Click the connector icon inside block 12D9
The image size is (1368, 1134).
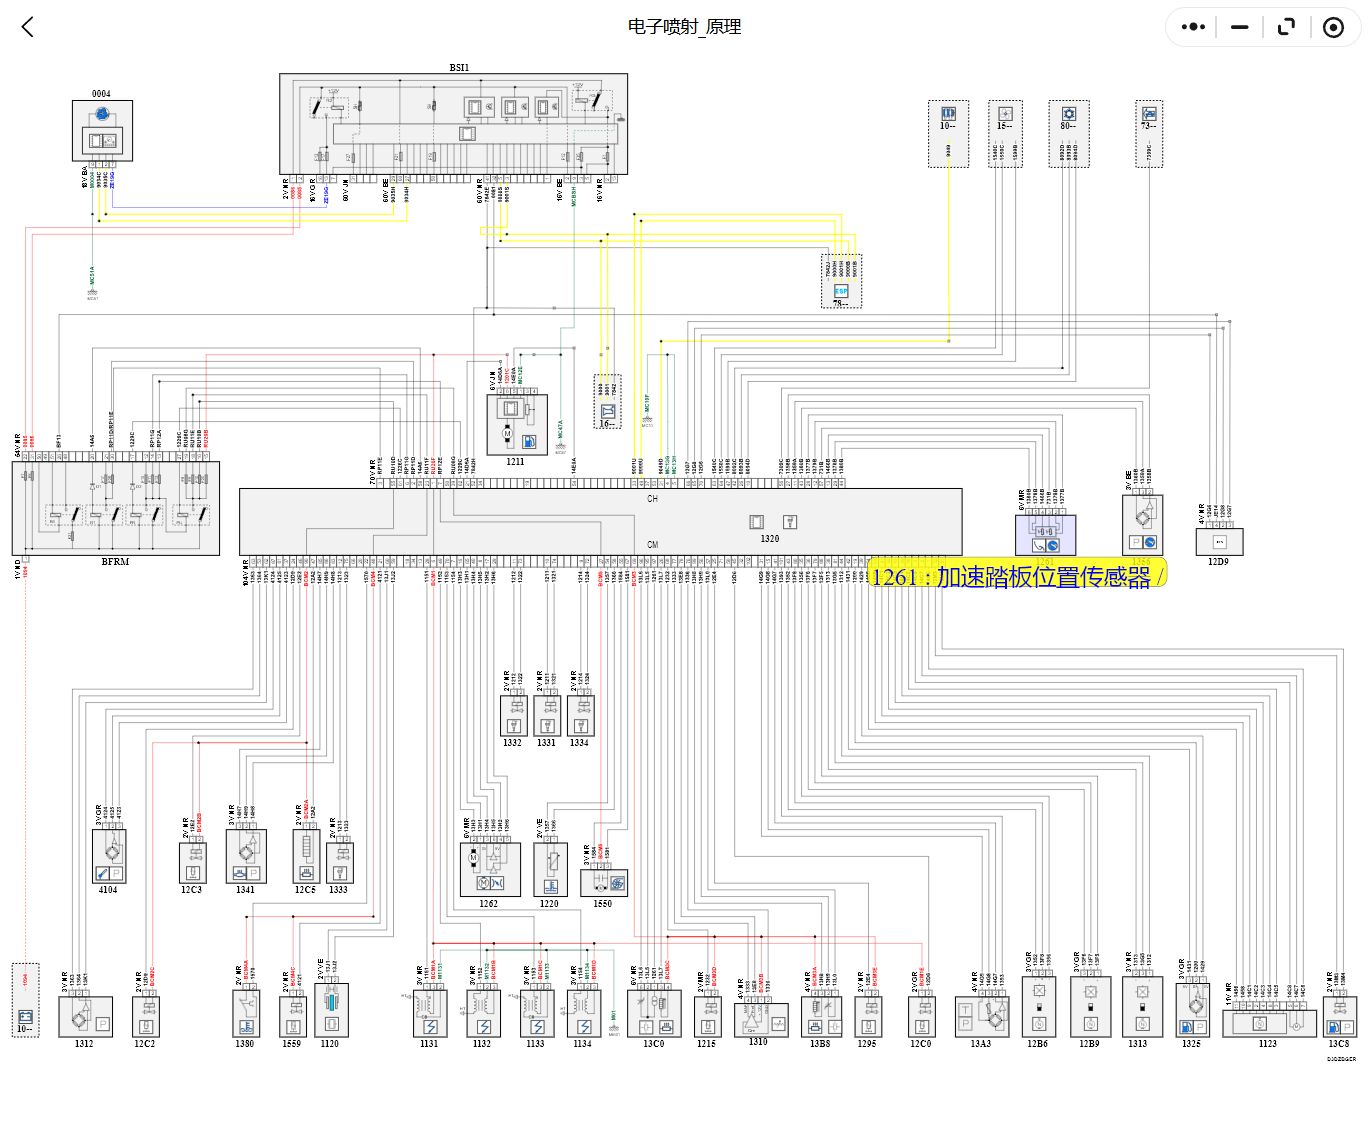1219,540
